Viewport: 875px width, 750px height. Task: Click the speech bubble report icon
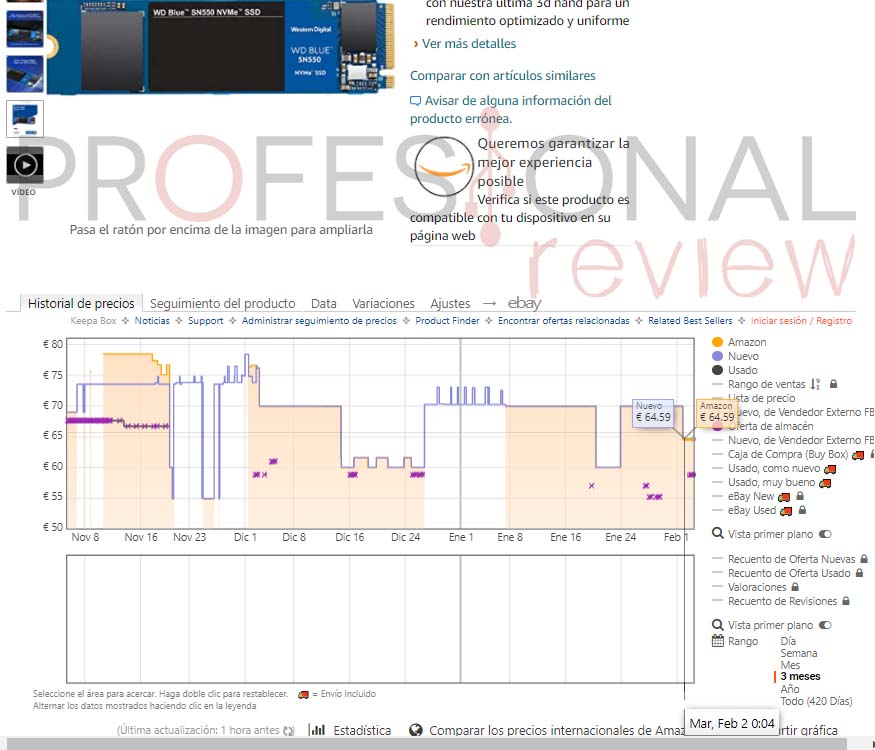coord(415,101)
